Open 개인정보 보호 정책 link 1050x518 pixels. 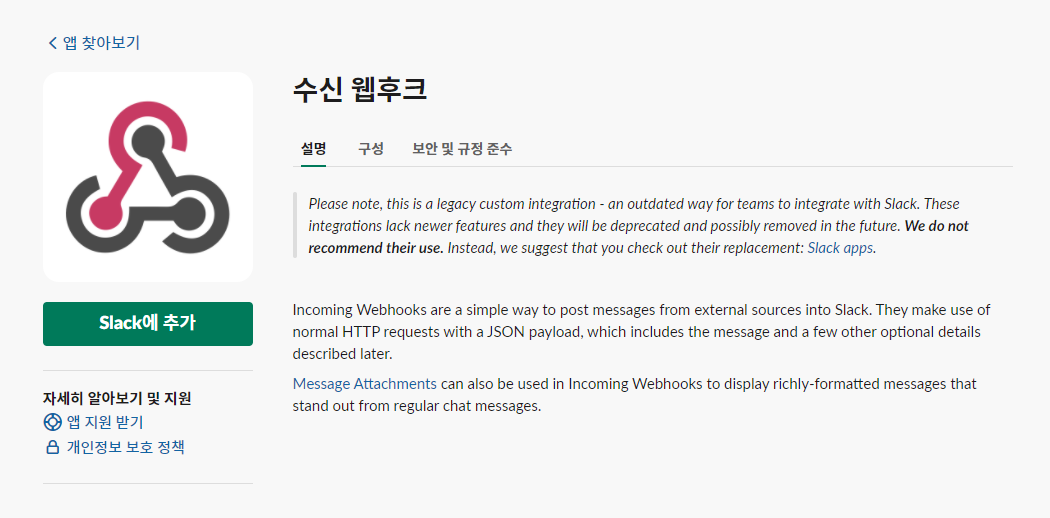pyautogui.click(x=125, y=448)
